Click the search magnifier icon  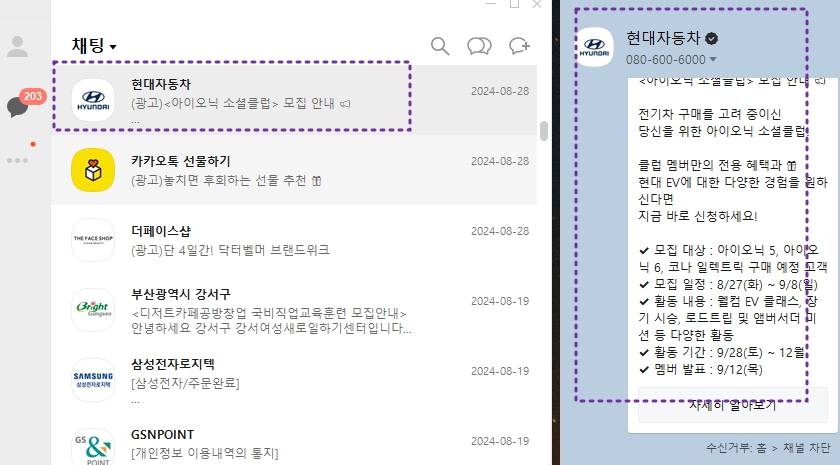440,46
